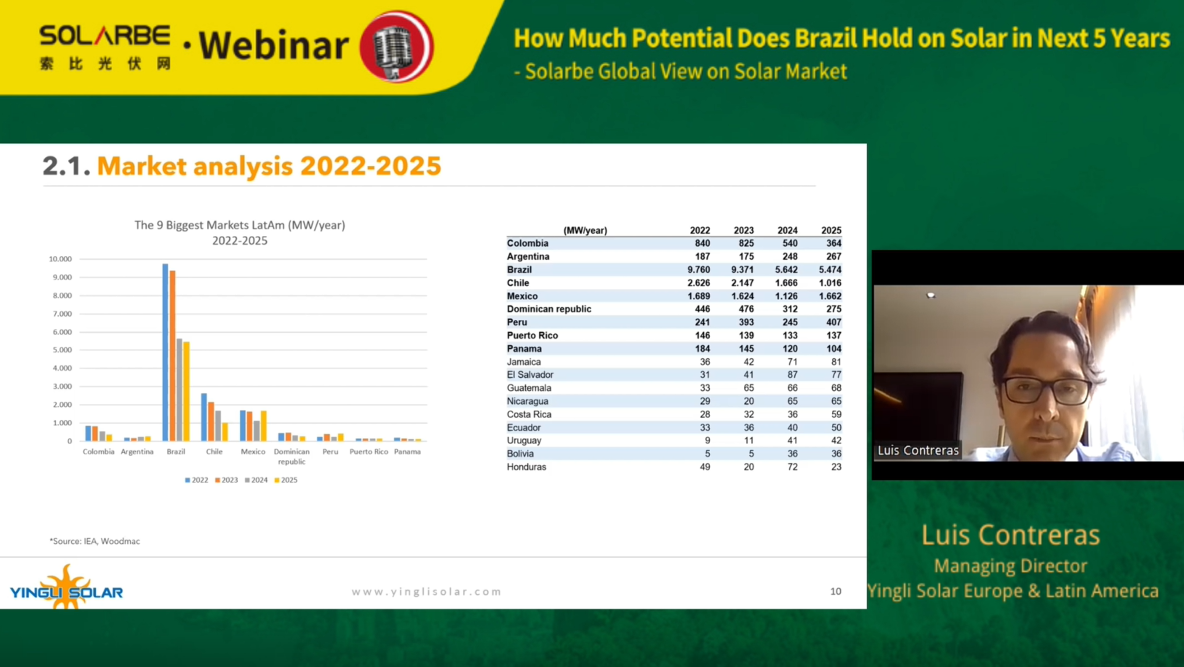Screen dimensions: 1184x667
Task: Click the 'Chile' axis label in chart
Action: [x=214, y=452]
